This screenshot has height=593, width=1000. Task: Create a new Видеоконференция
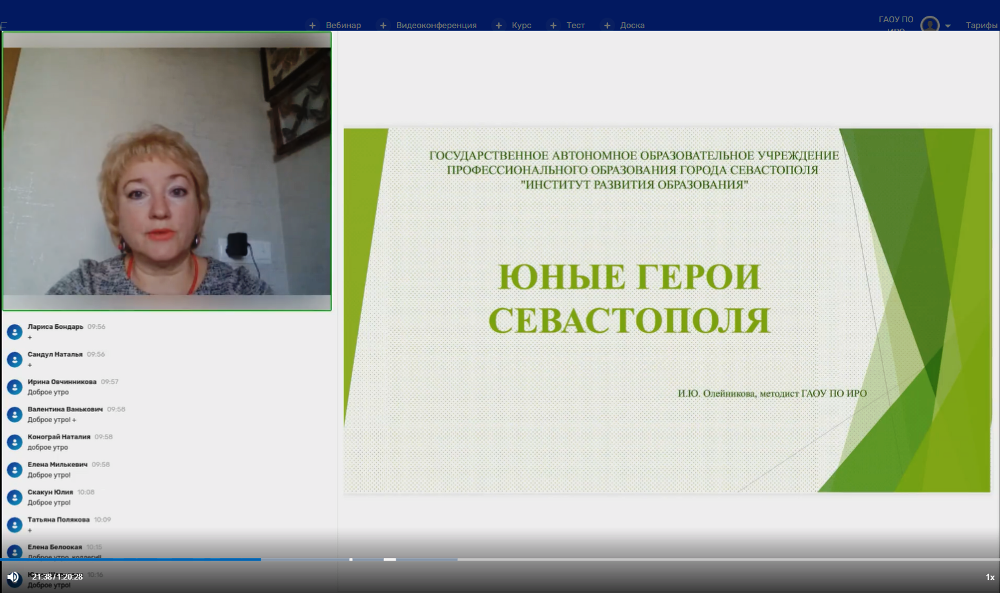click(436, 26)
